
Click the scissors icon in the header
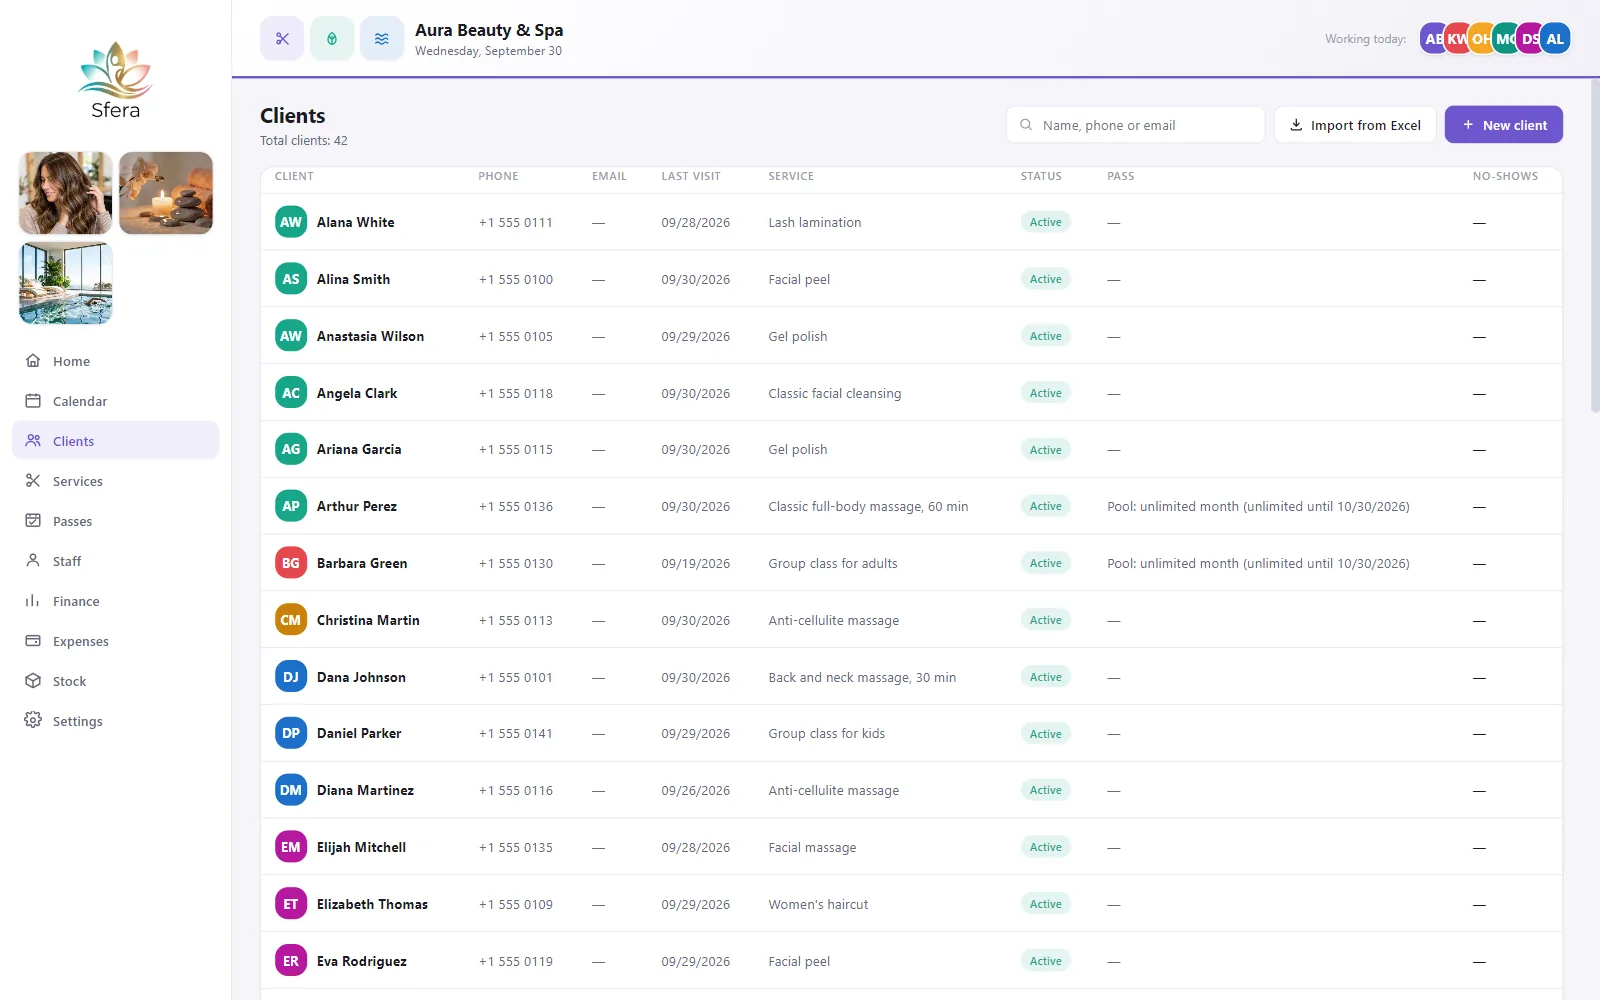coord(282,39)
